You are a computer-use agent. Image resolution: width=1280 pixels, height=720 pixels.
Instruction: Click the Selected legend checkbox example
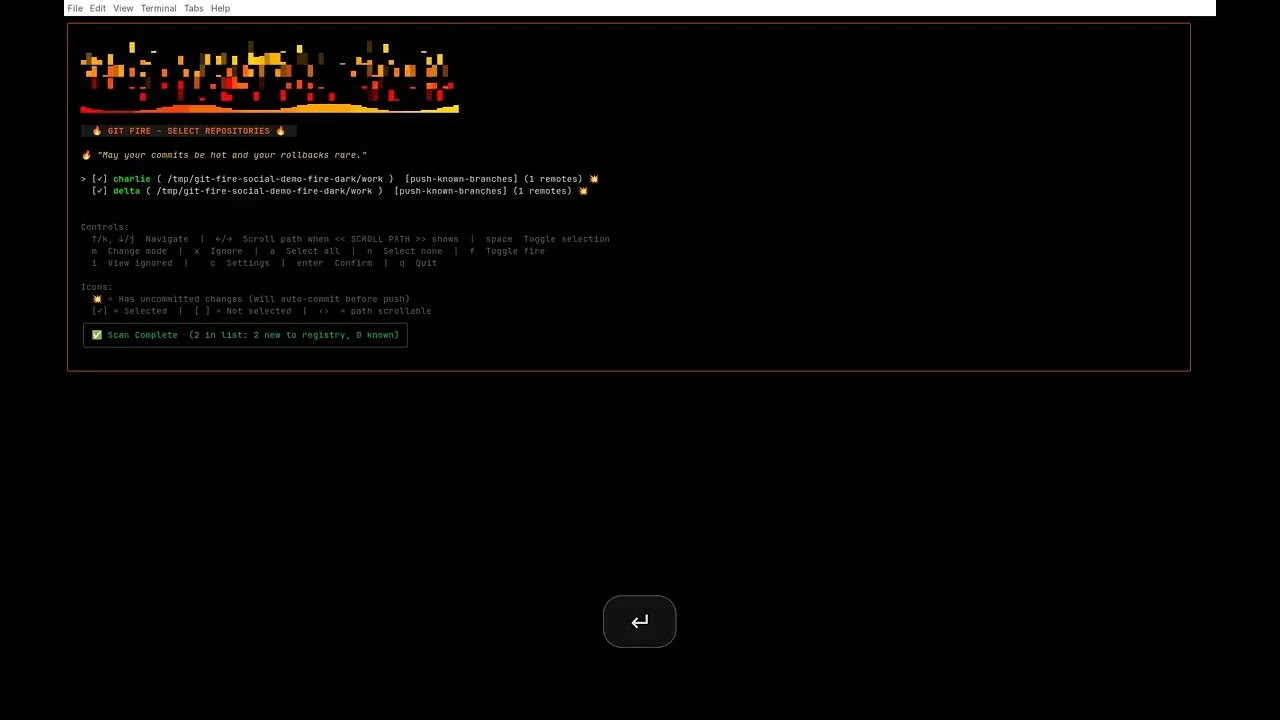[x=99, y=311]
